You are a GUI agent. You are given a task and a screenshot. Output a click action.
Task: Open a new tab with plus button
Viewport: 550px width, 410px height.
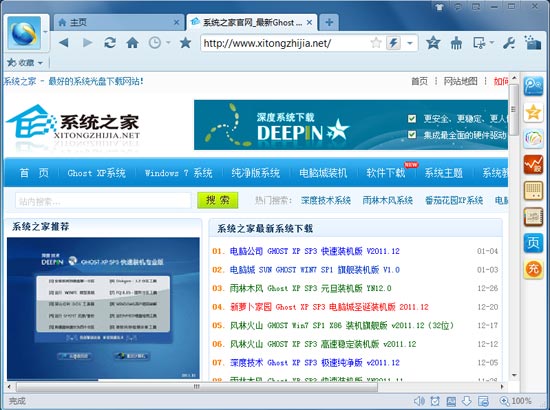click(x=329, y=22)
